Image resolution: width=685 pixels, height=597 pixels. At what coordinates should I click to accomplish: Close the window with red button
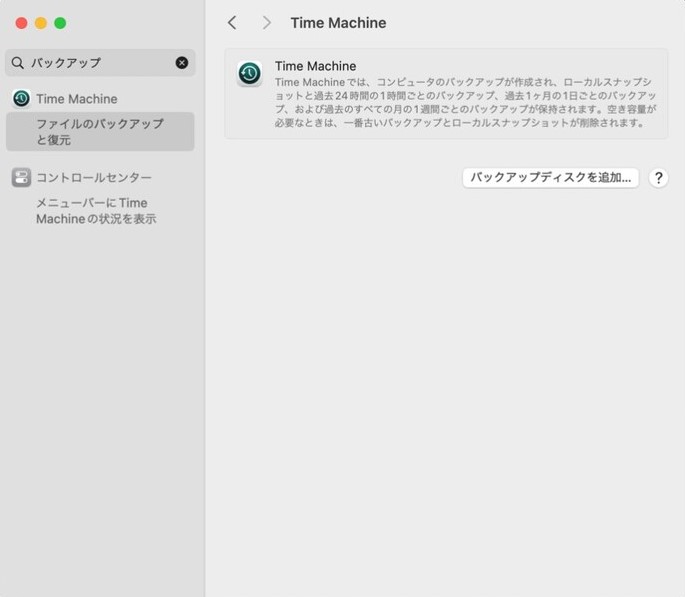[x=21, y=23]
